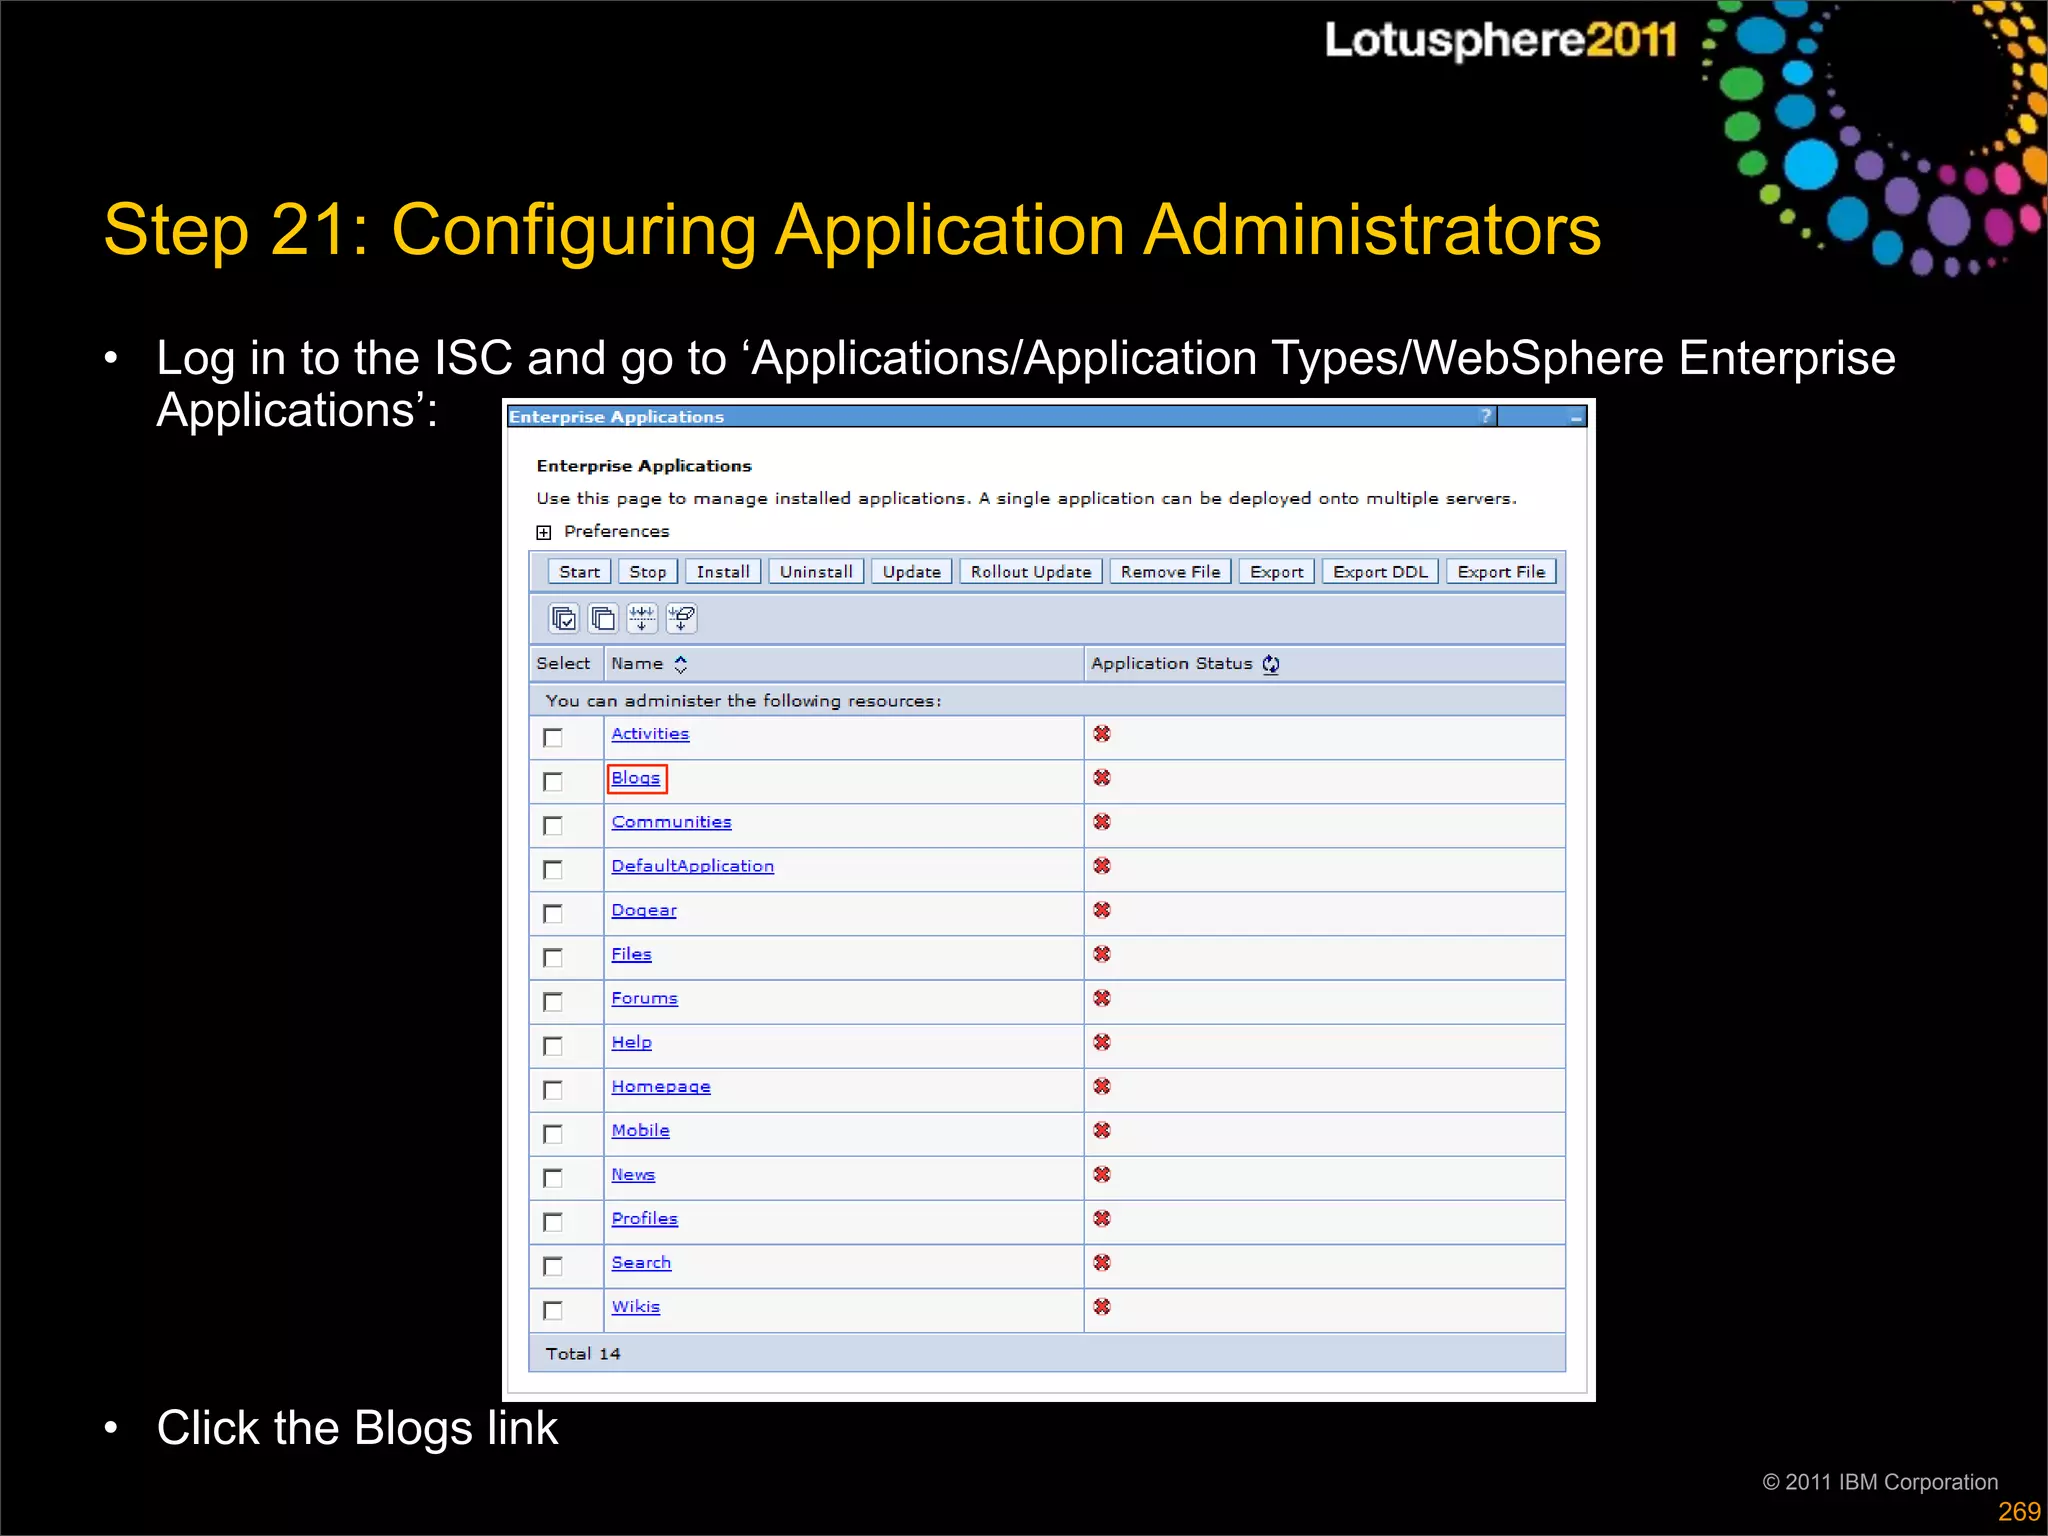Viewport: 2048px width, 1536px height.
Task: Click the Uninstall button
Action: (x=816, y=572)
